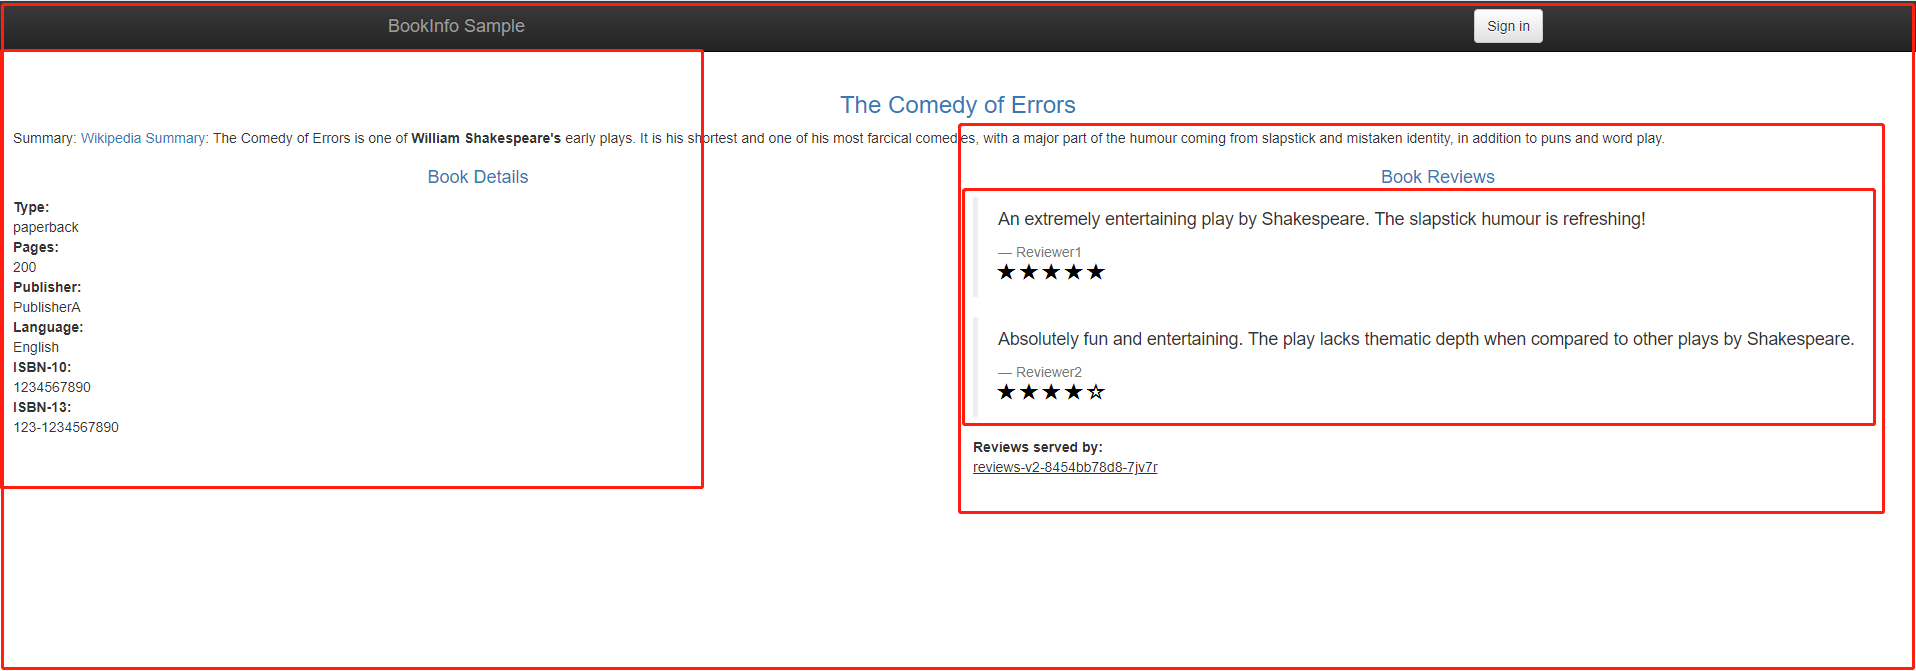This screenshot has width=1916, height=671.
Task: Click Reviewer1's second rating star
Action: coord(1028,272)
